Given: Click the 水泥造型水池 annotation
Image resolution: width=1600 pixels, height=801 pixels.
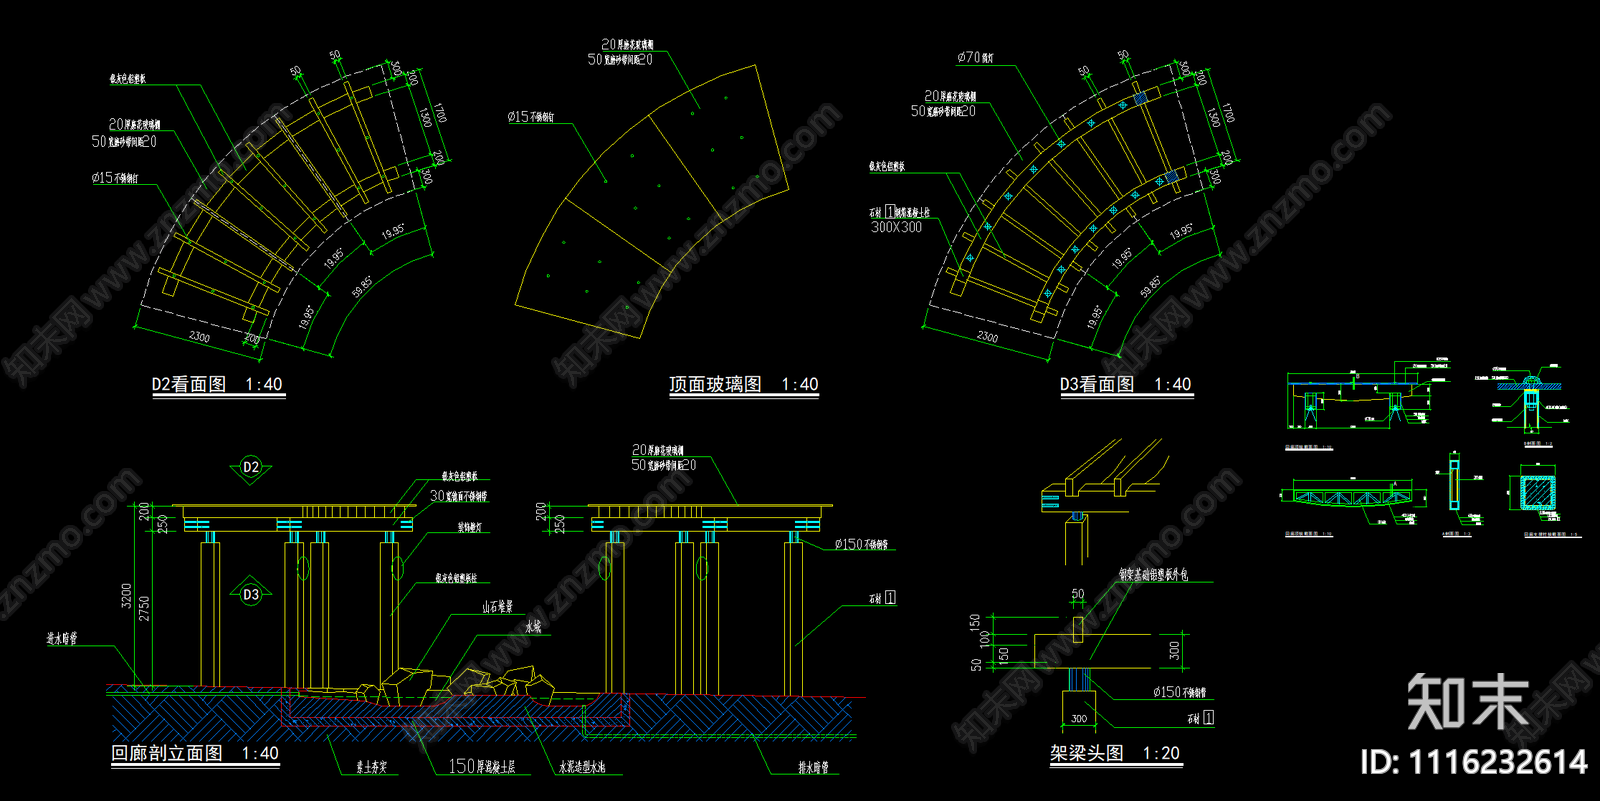Looking at the screenshot, I should (x=582, y=768).
